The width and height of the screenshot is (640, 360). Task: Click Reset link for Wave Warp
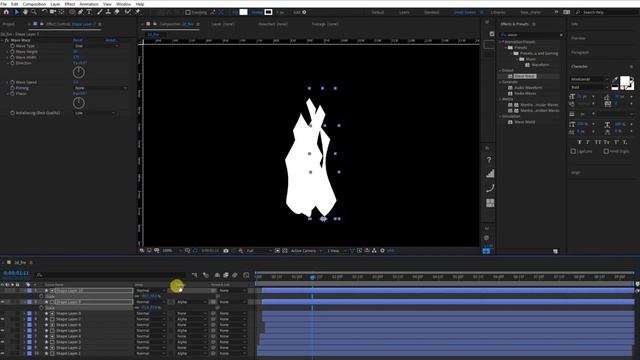click(78, 40)
